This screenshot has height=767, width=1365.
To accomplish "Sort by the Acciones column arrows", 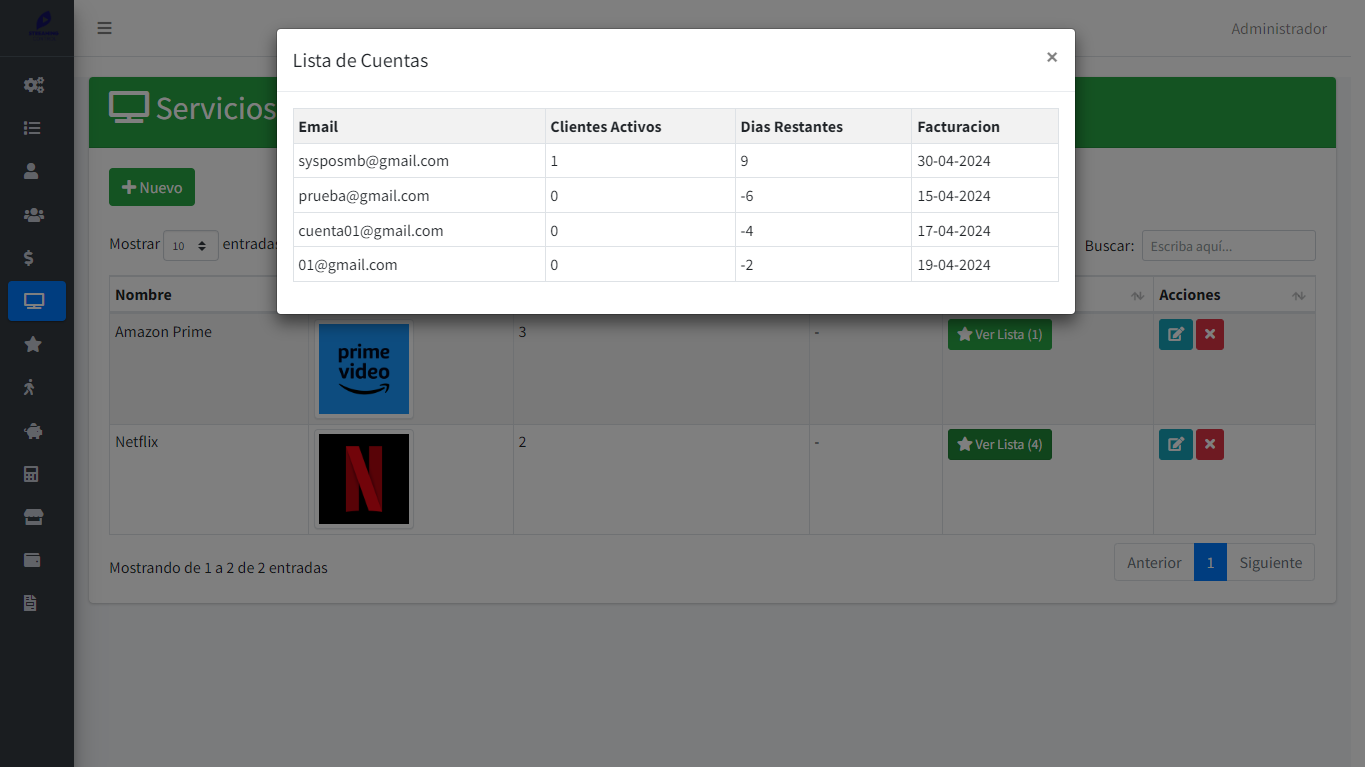I will click(x=1298, y=295).
